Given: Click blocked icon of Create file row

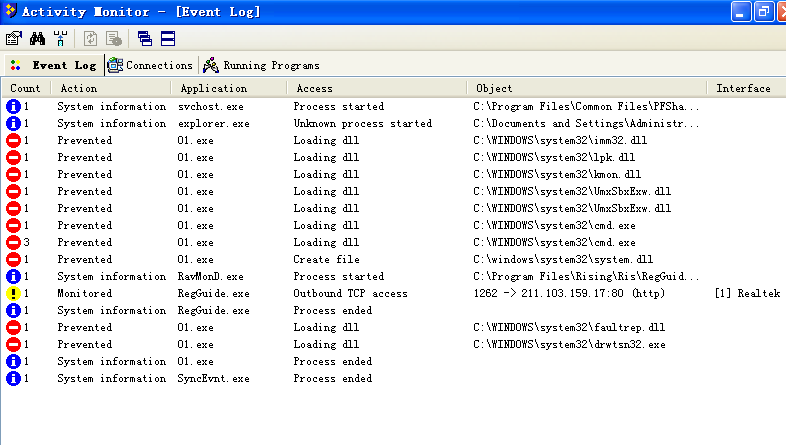Looking at the screenshot, I should (14, 259).
